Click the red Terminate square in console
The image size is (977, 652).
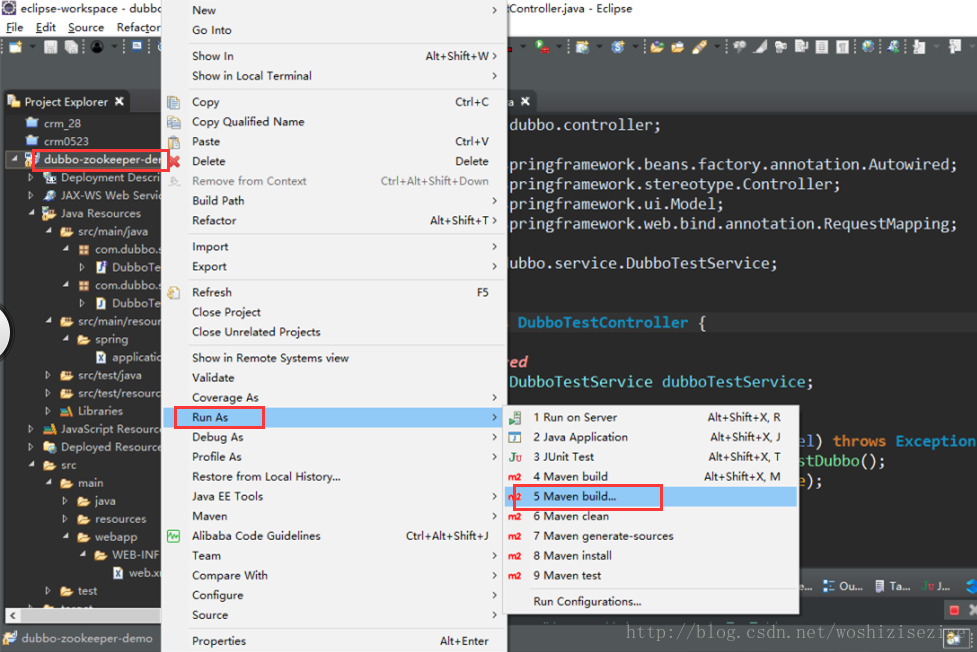[x=954, y=610]
